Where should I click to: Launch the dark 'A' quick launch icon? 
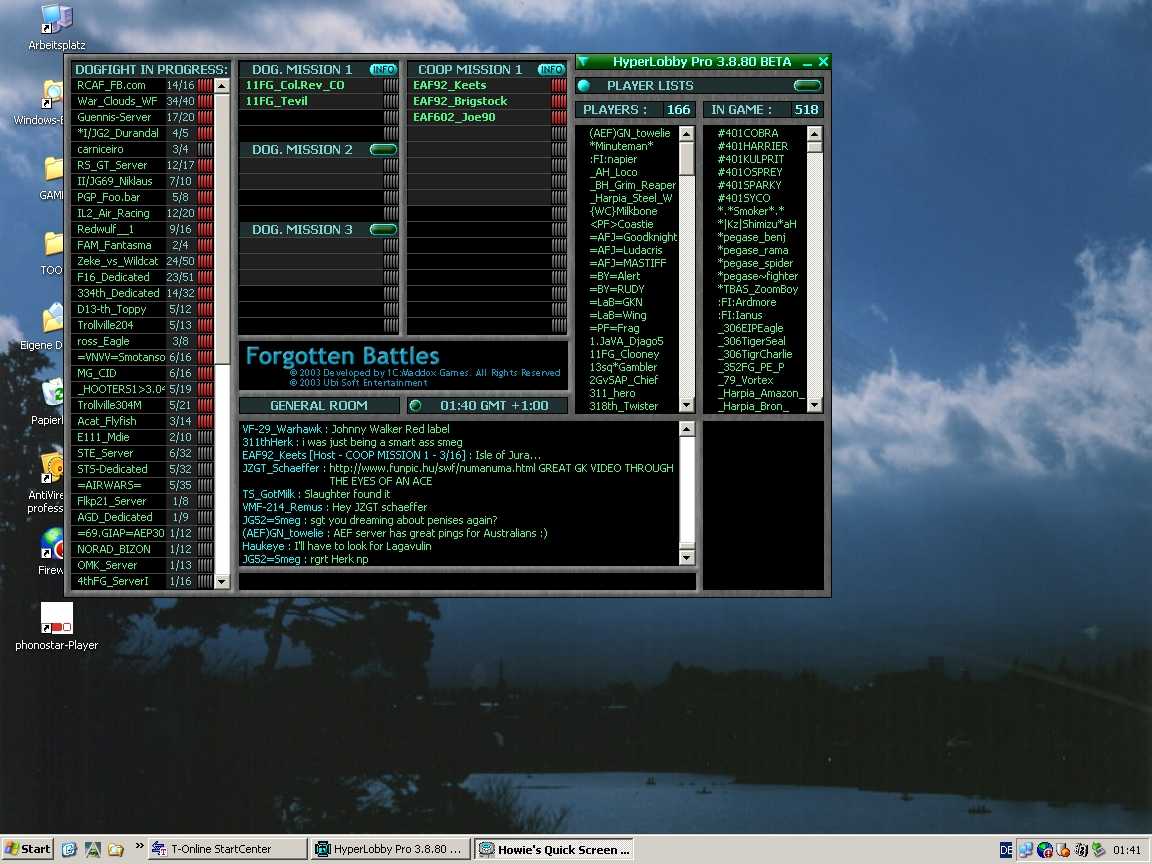click(x=93, y=849)
